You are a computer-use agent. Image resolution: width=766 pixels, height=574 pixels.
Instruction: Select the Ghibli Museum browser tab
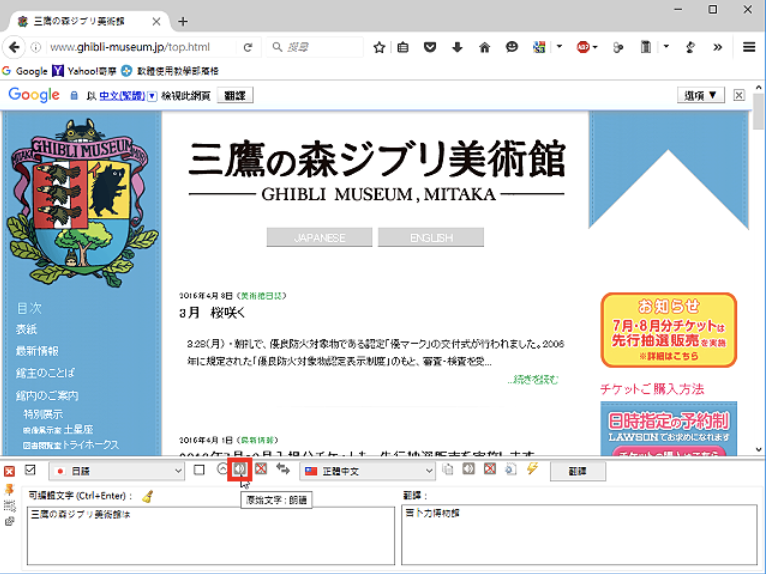point(88,21)
